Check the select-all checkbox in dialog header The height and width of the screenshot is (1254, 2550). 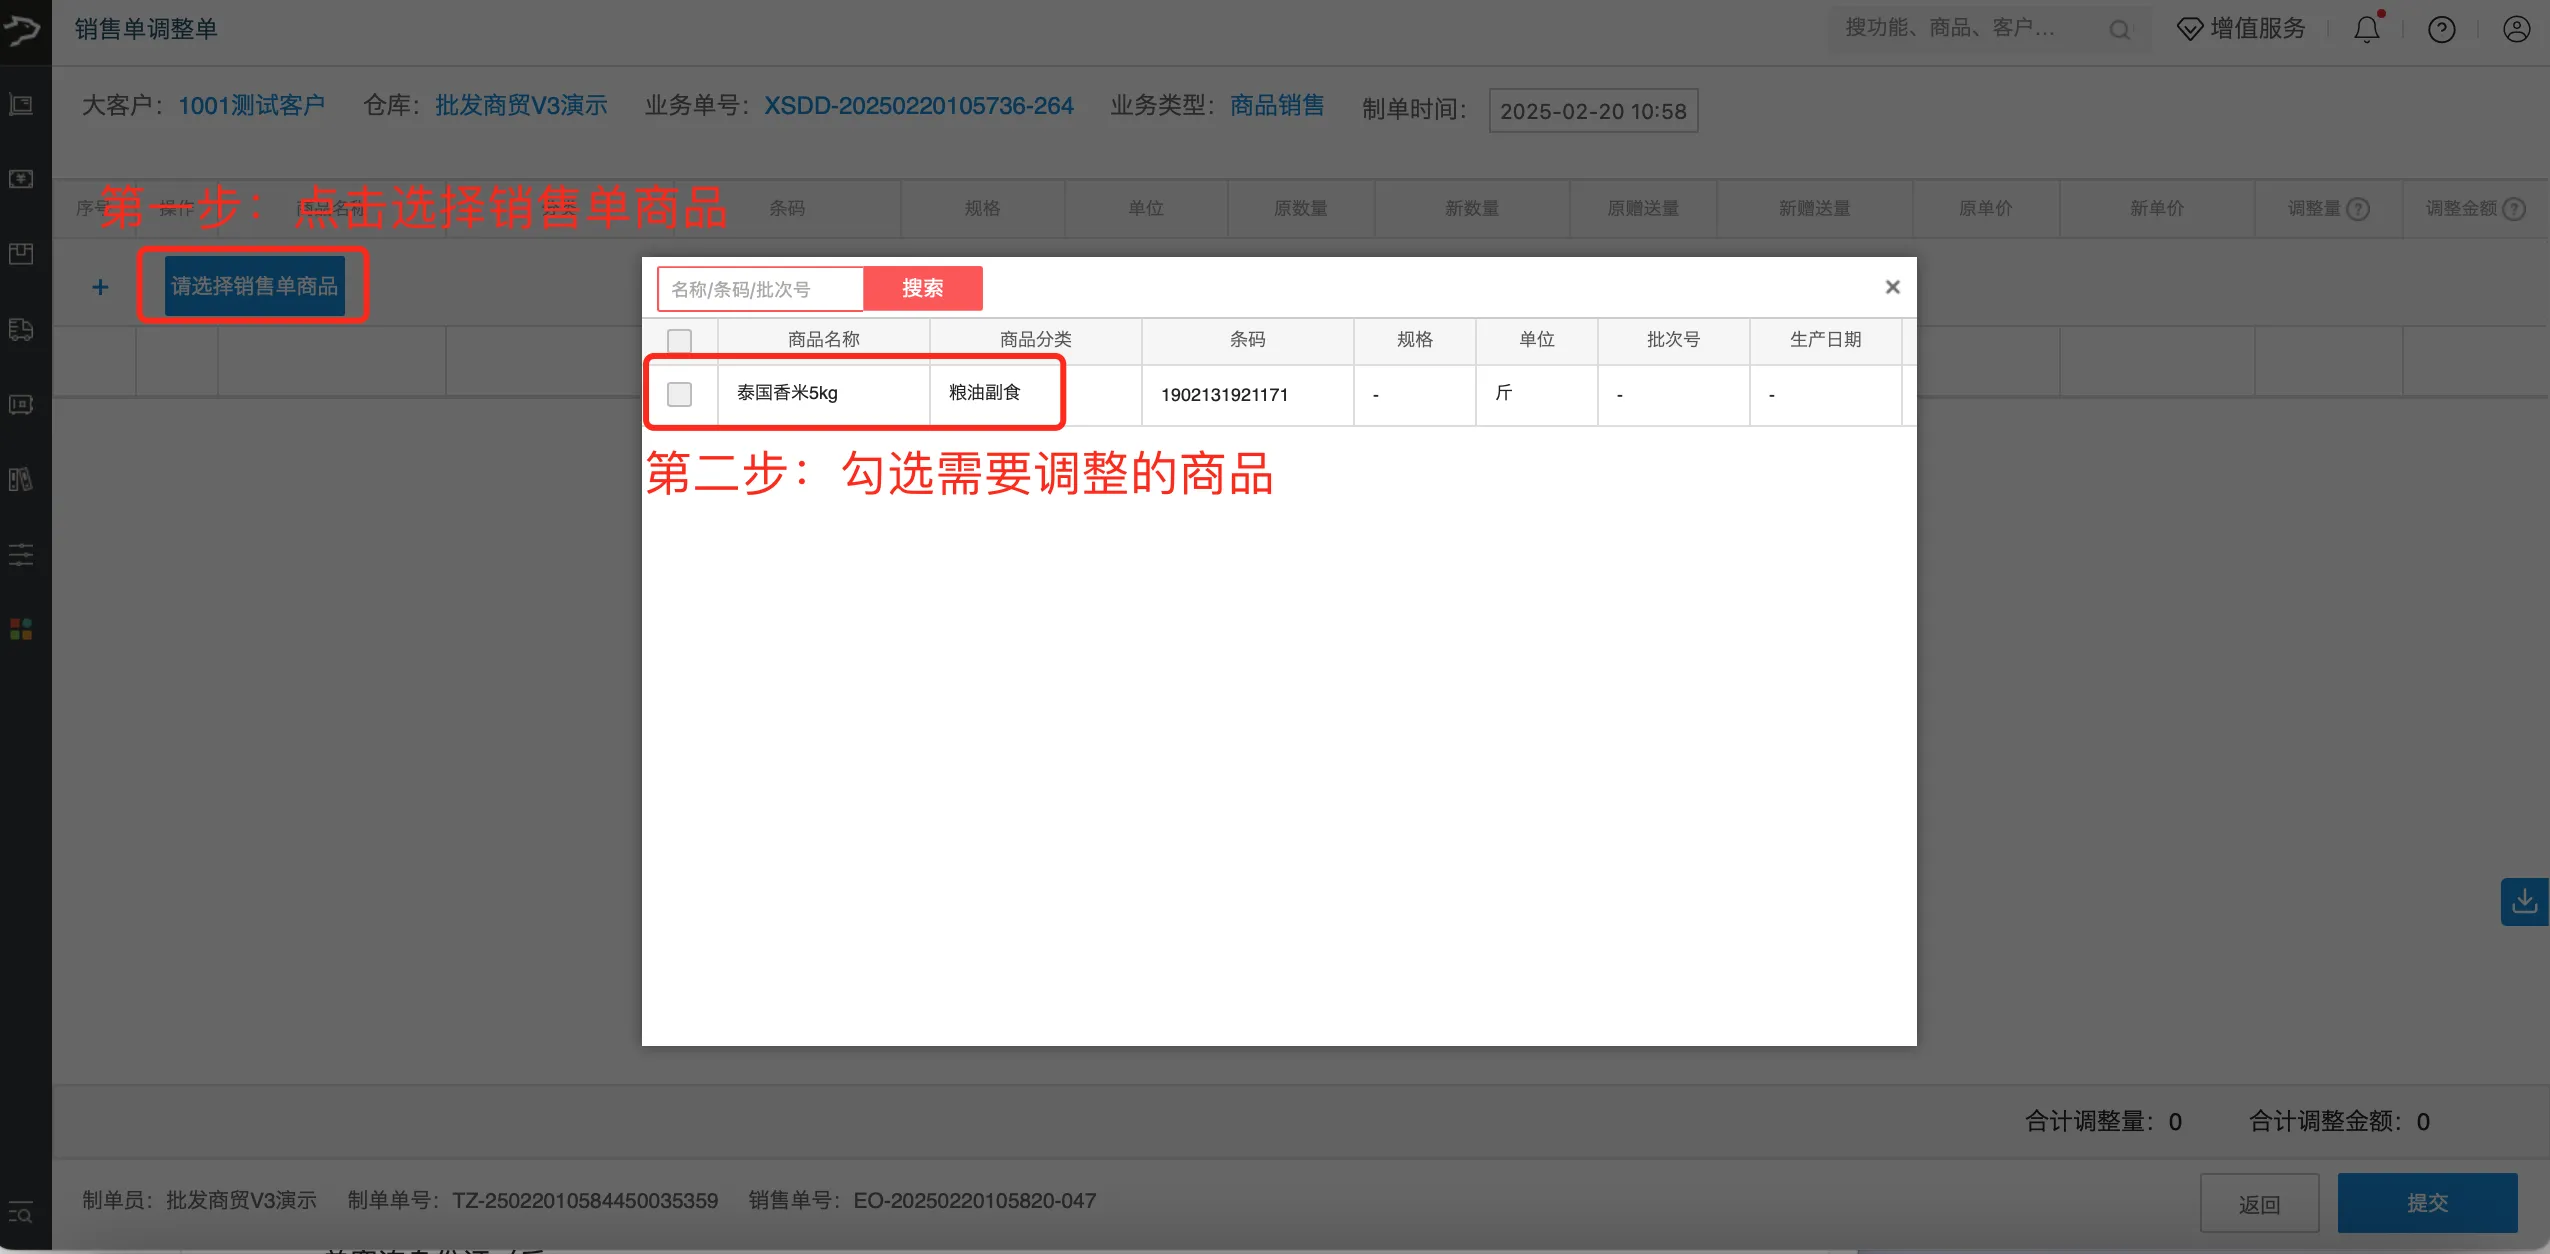tap(678, 341)
